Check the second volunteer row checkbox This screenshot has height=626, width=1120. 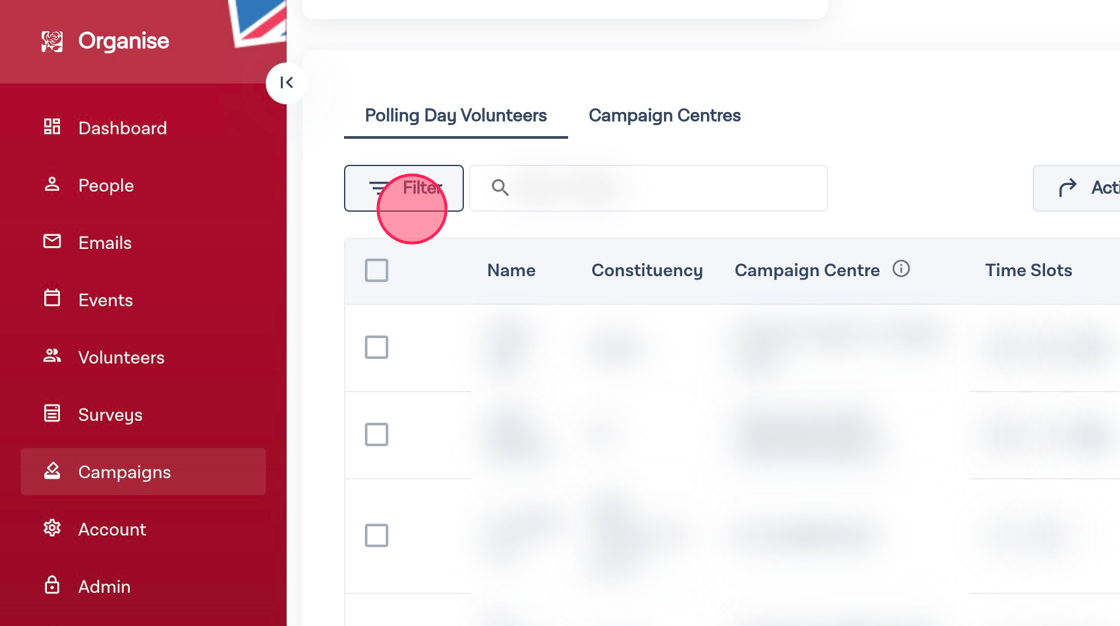coord(376,434)
